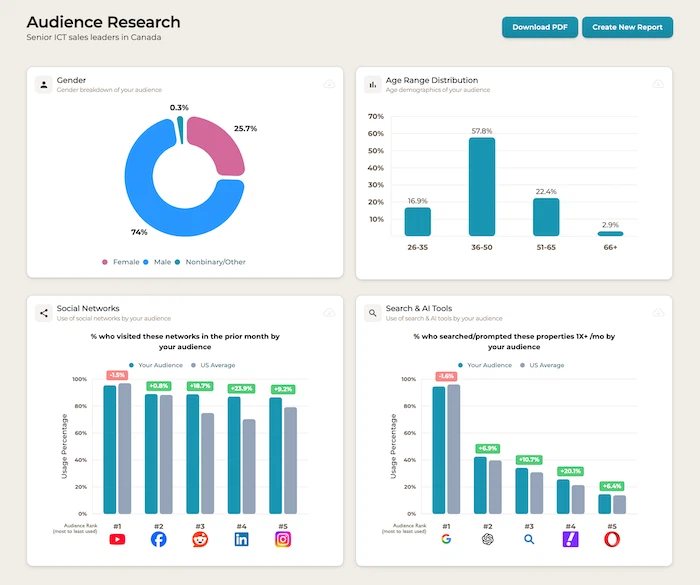Click the Facebook icon in Social Networks
The image size is (700, 585).
(158, 539)
